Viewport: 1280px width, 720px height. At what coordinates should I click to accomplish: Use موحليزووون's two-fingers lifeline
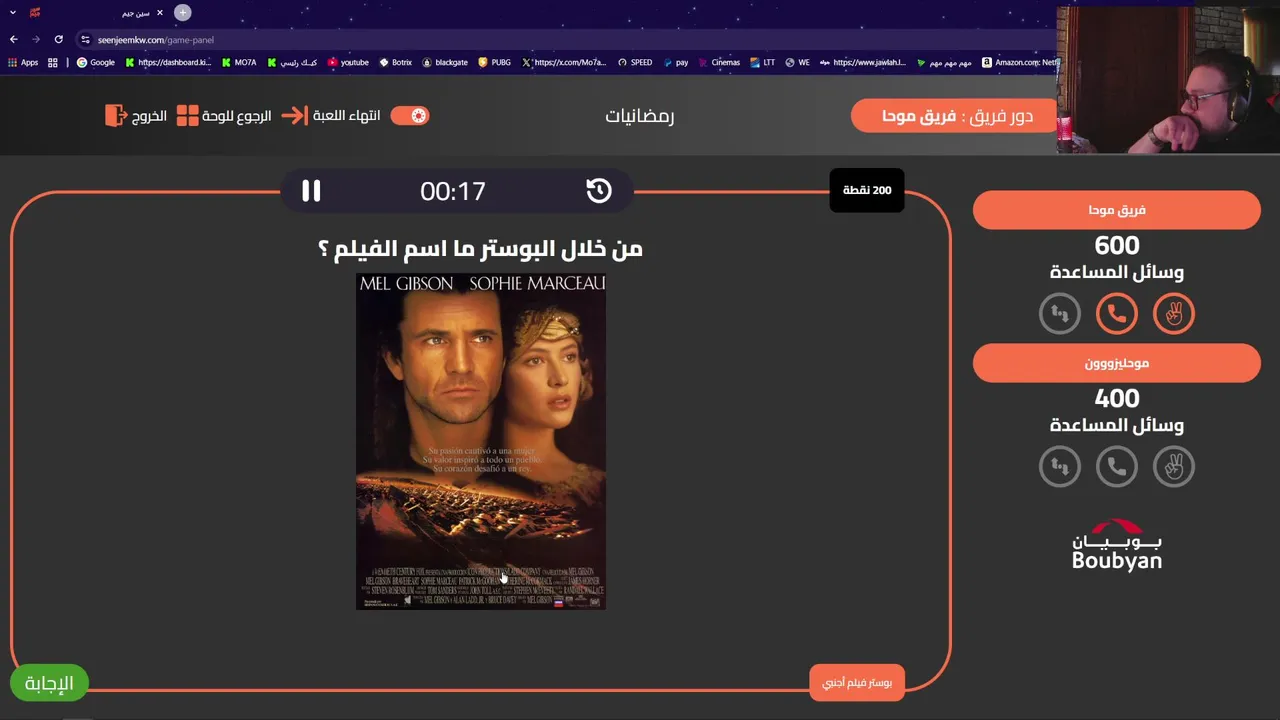pyautogui.click(x=1173, y=466)
